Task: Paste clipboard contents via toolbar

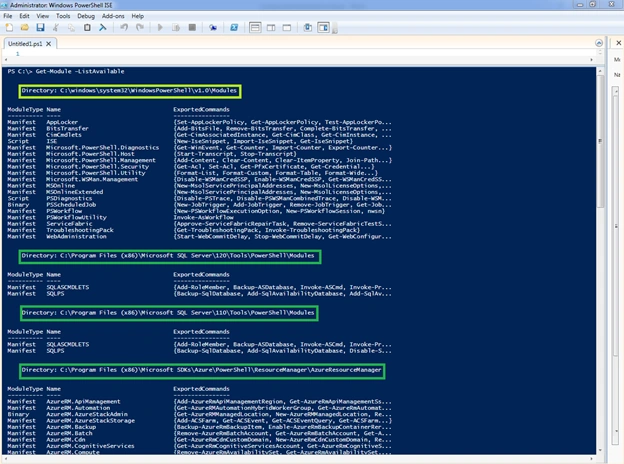Action: tap(87, 27)
